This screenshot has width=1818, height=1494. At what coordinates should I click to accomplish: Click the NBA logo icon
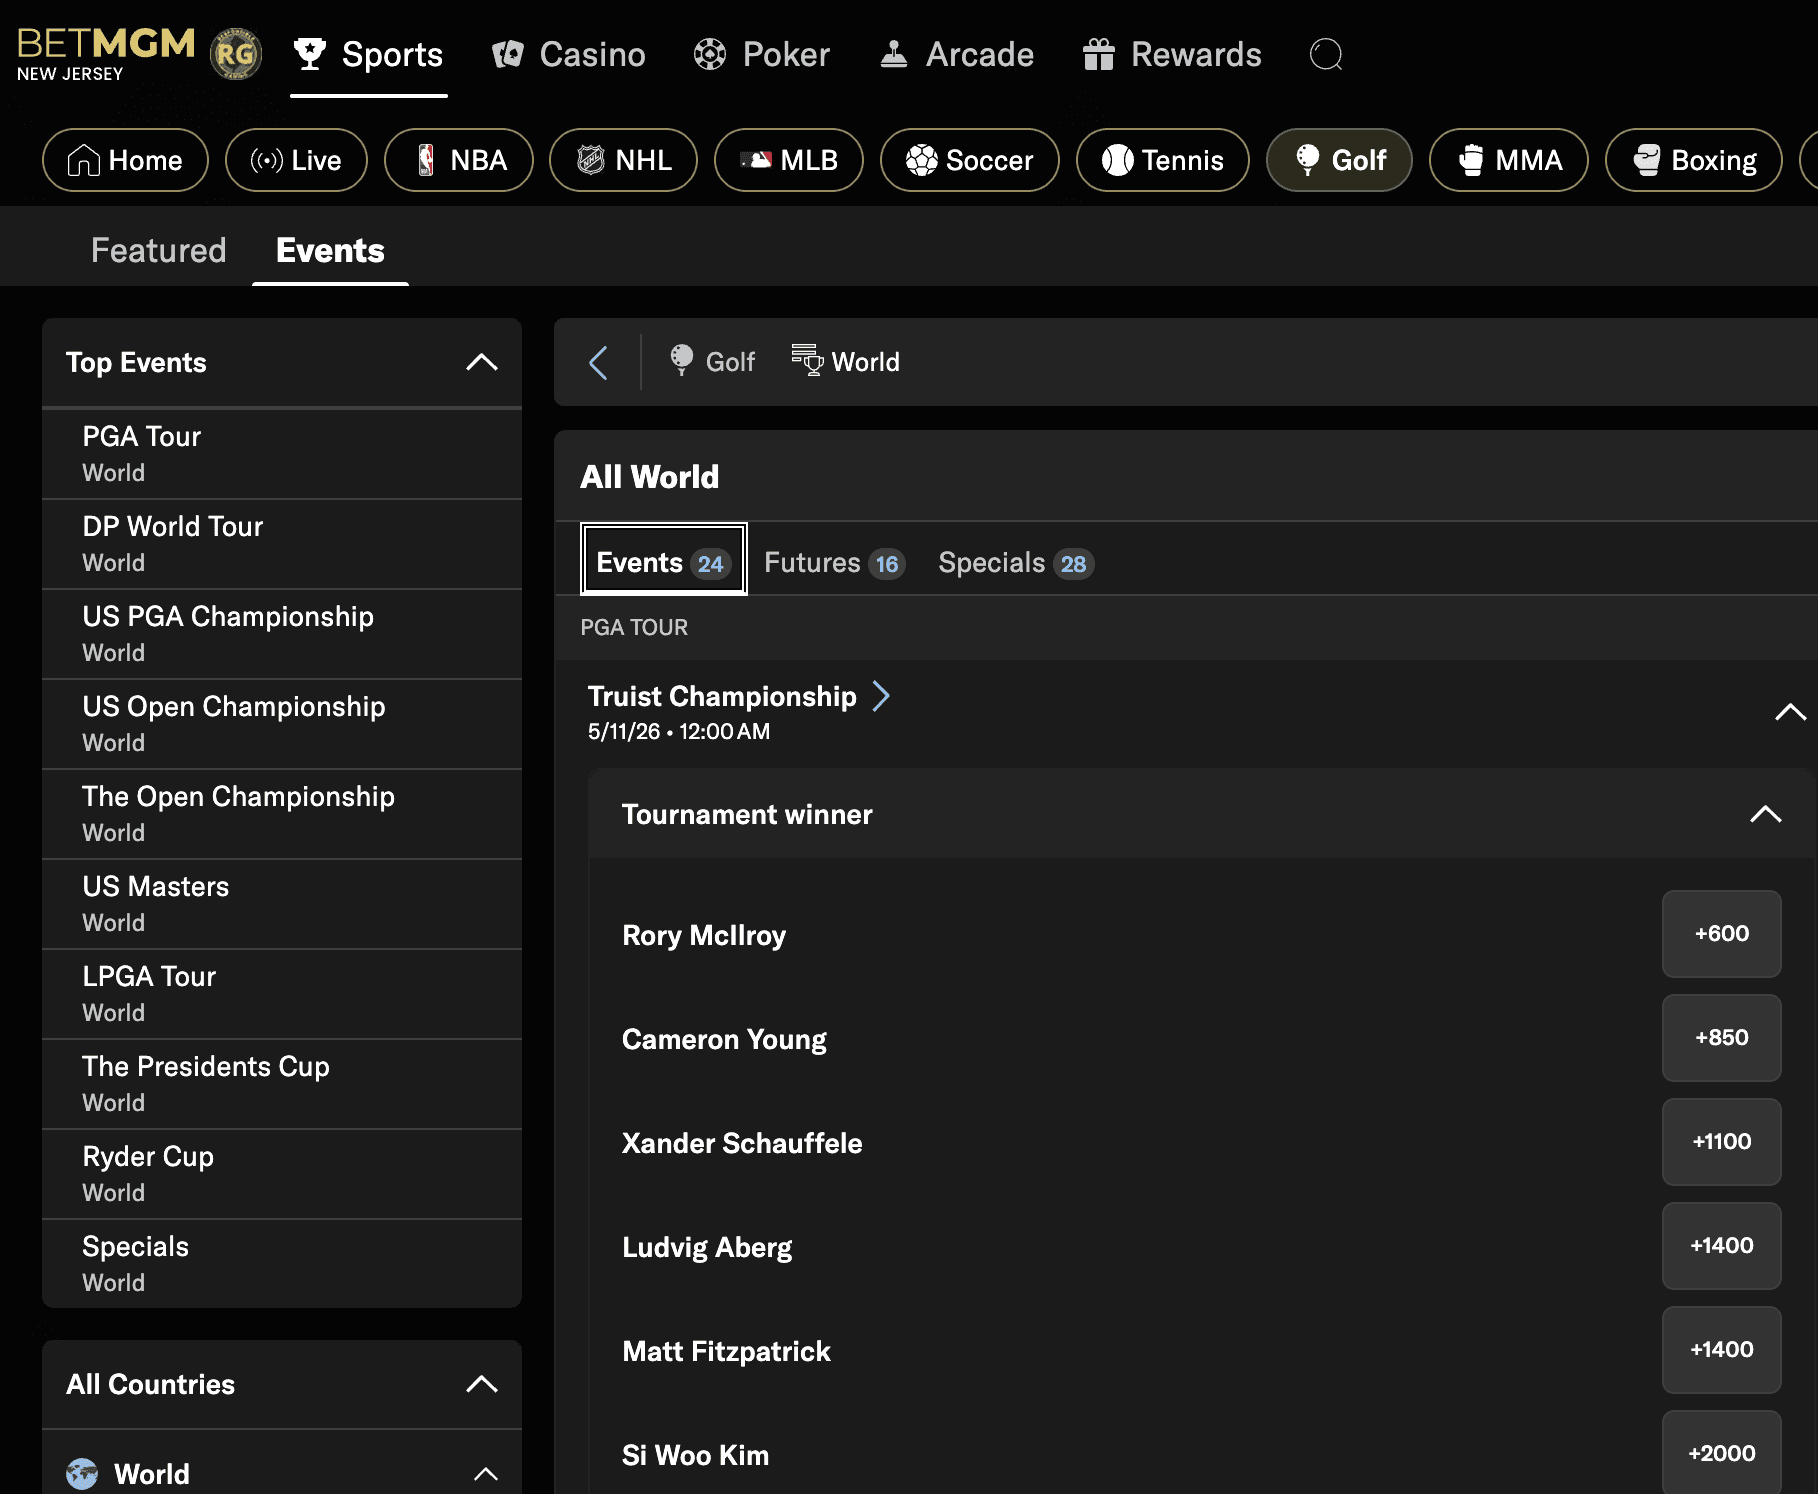(426, 160)
